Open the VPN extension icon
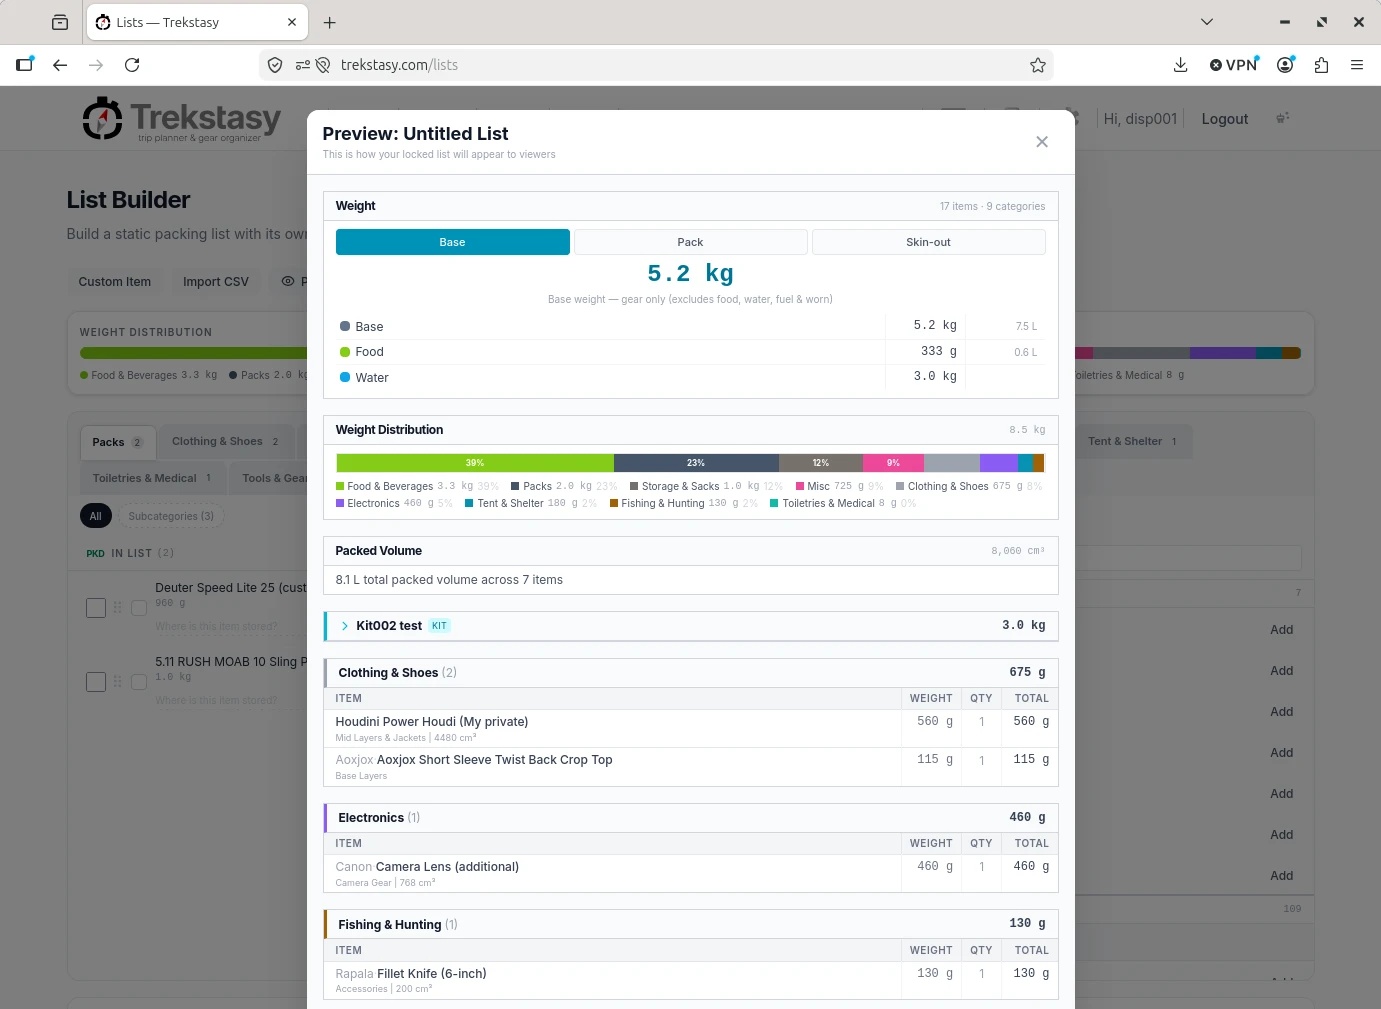The width and height of the screenshot is (1381, 1009). 1234,65
